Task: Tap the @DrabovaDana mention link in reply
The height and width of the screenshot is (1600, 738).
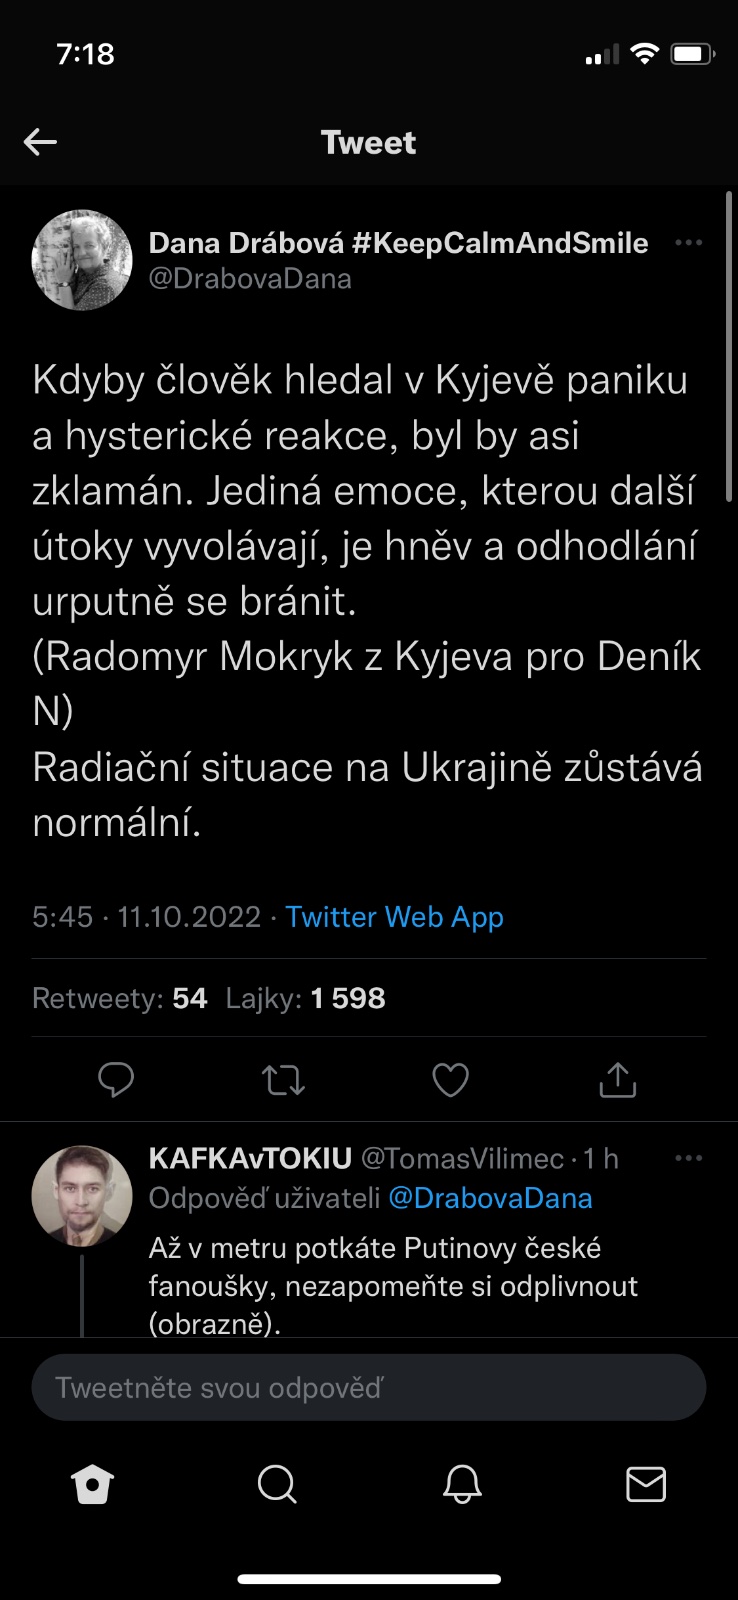Action: pyautogui.click(x=490, y=1198)
